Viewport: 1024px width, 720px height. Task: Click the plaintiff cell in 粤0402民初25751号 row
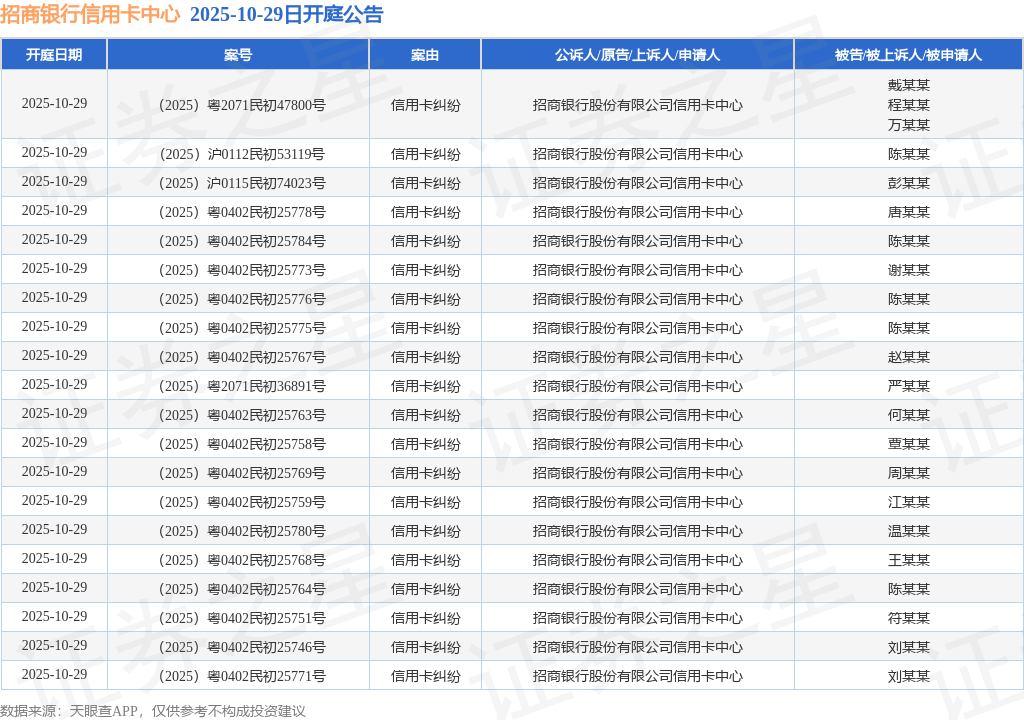637,618
